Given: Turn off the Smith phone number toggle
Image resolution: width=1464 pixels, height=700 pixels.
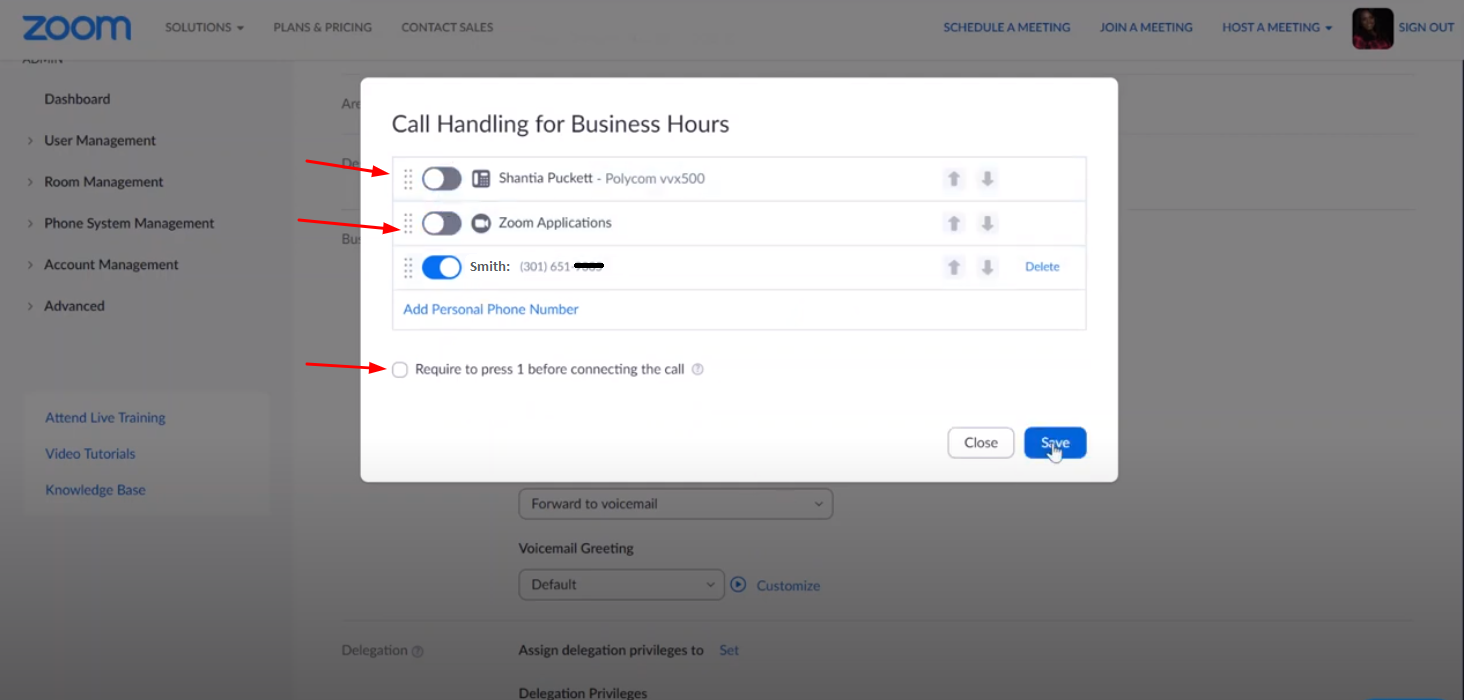Looking at the screenshot, I should [x=441, y=267].
